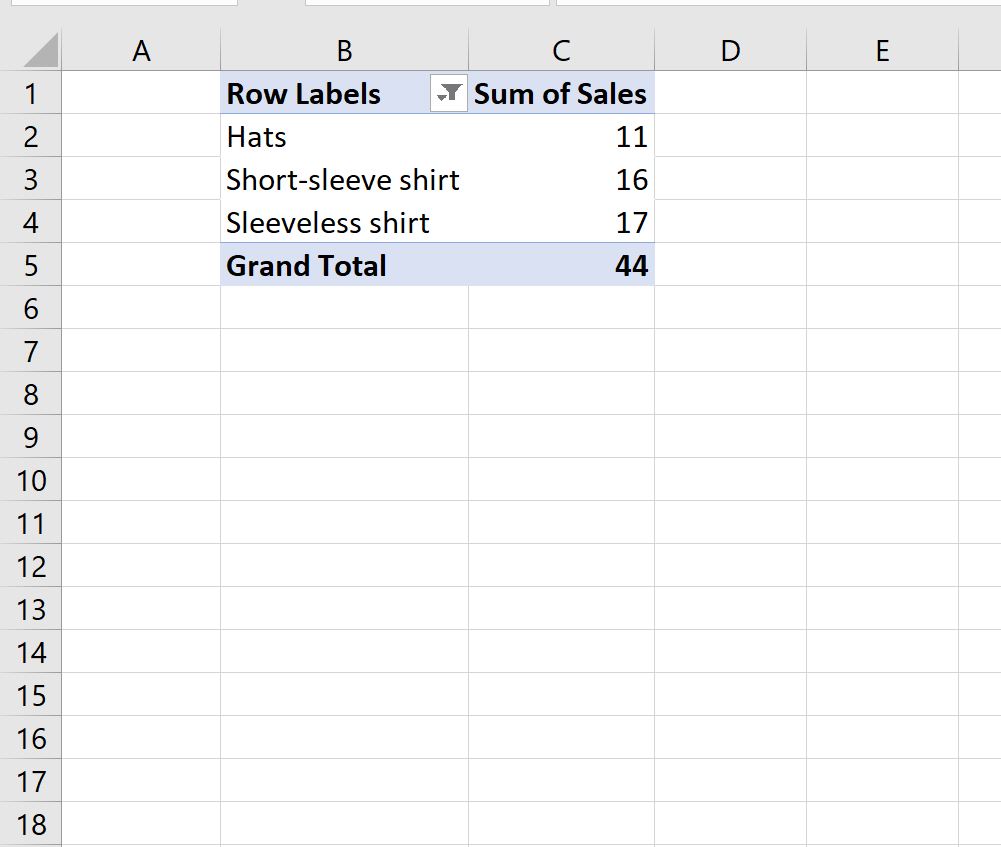Image resolution: width=1001 pixels, height=847 pixels.
Task: Select row 1 header
Action: (x=30, y=94)
